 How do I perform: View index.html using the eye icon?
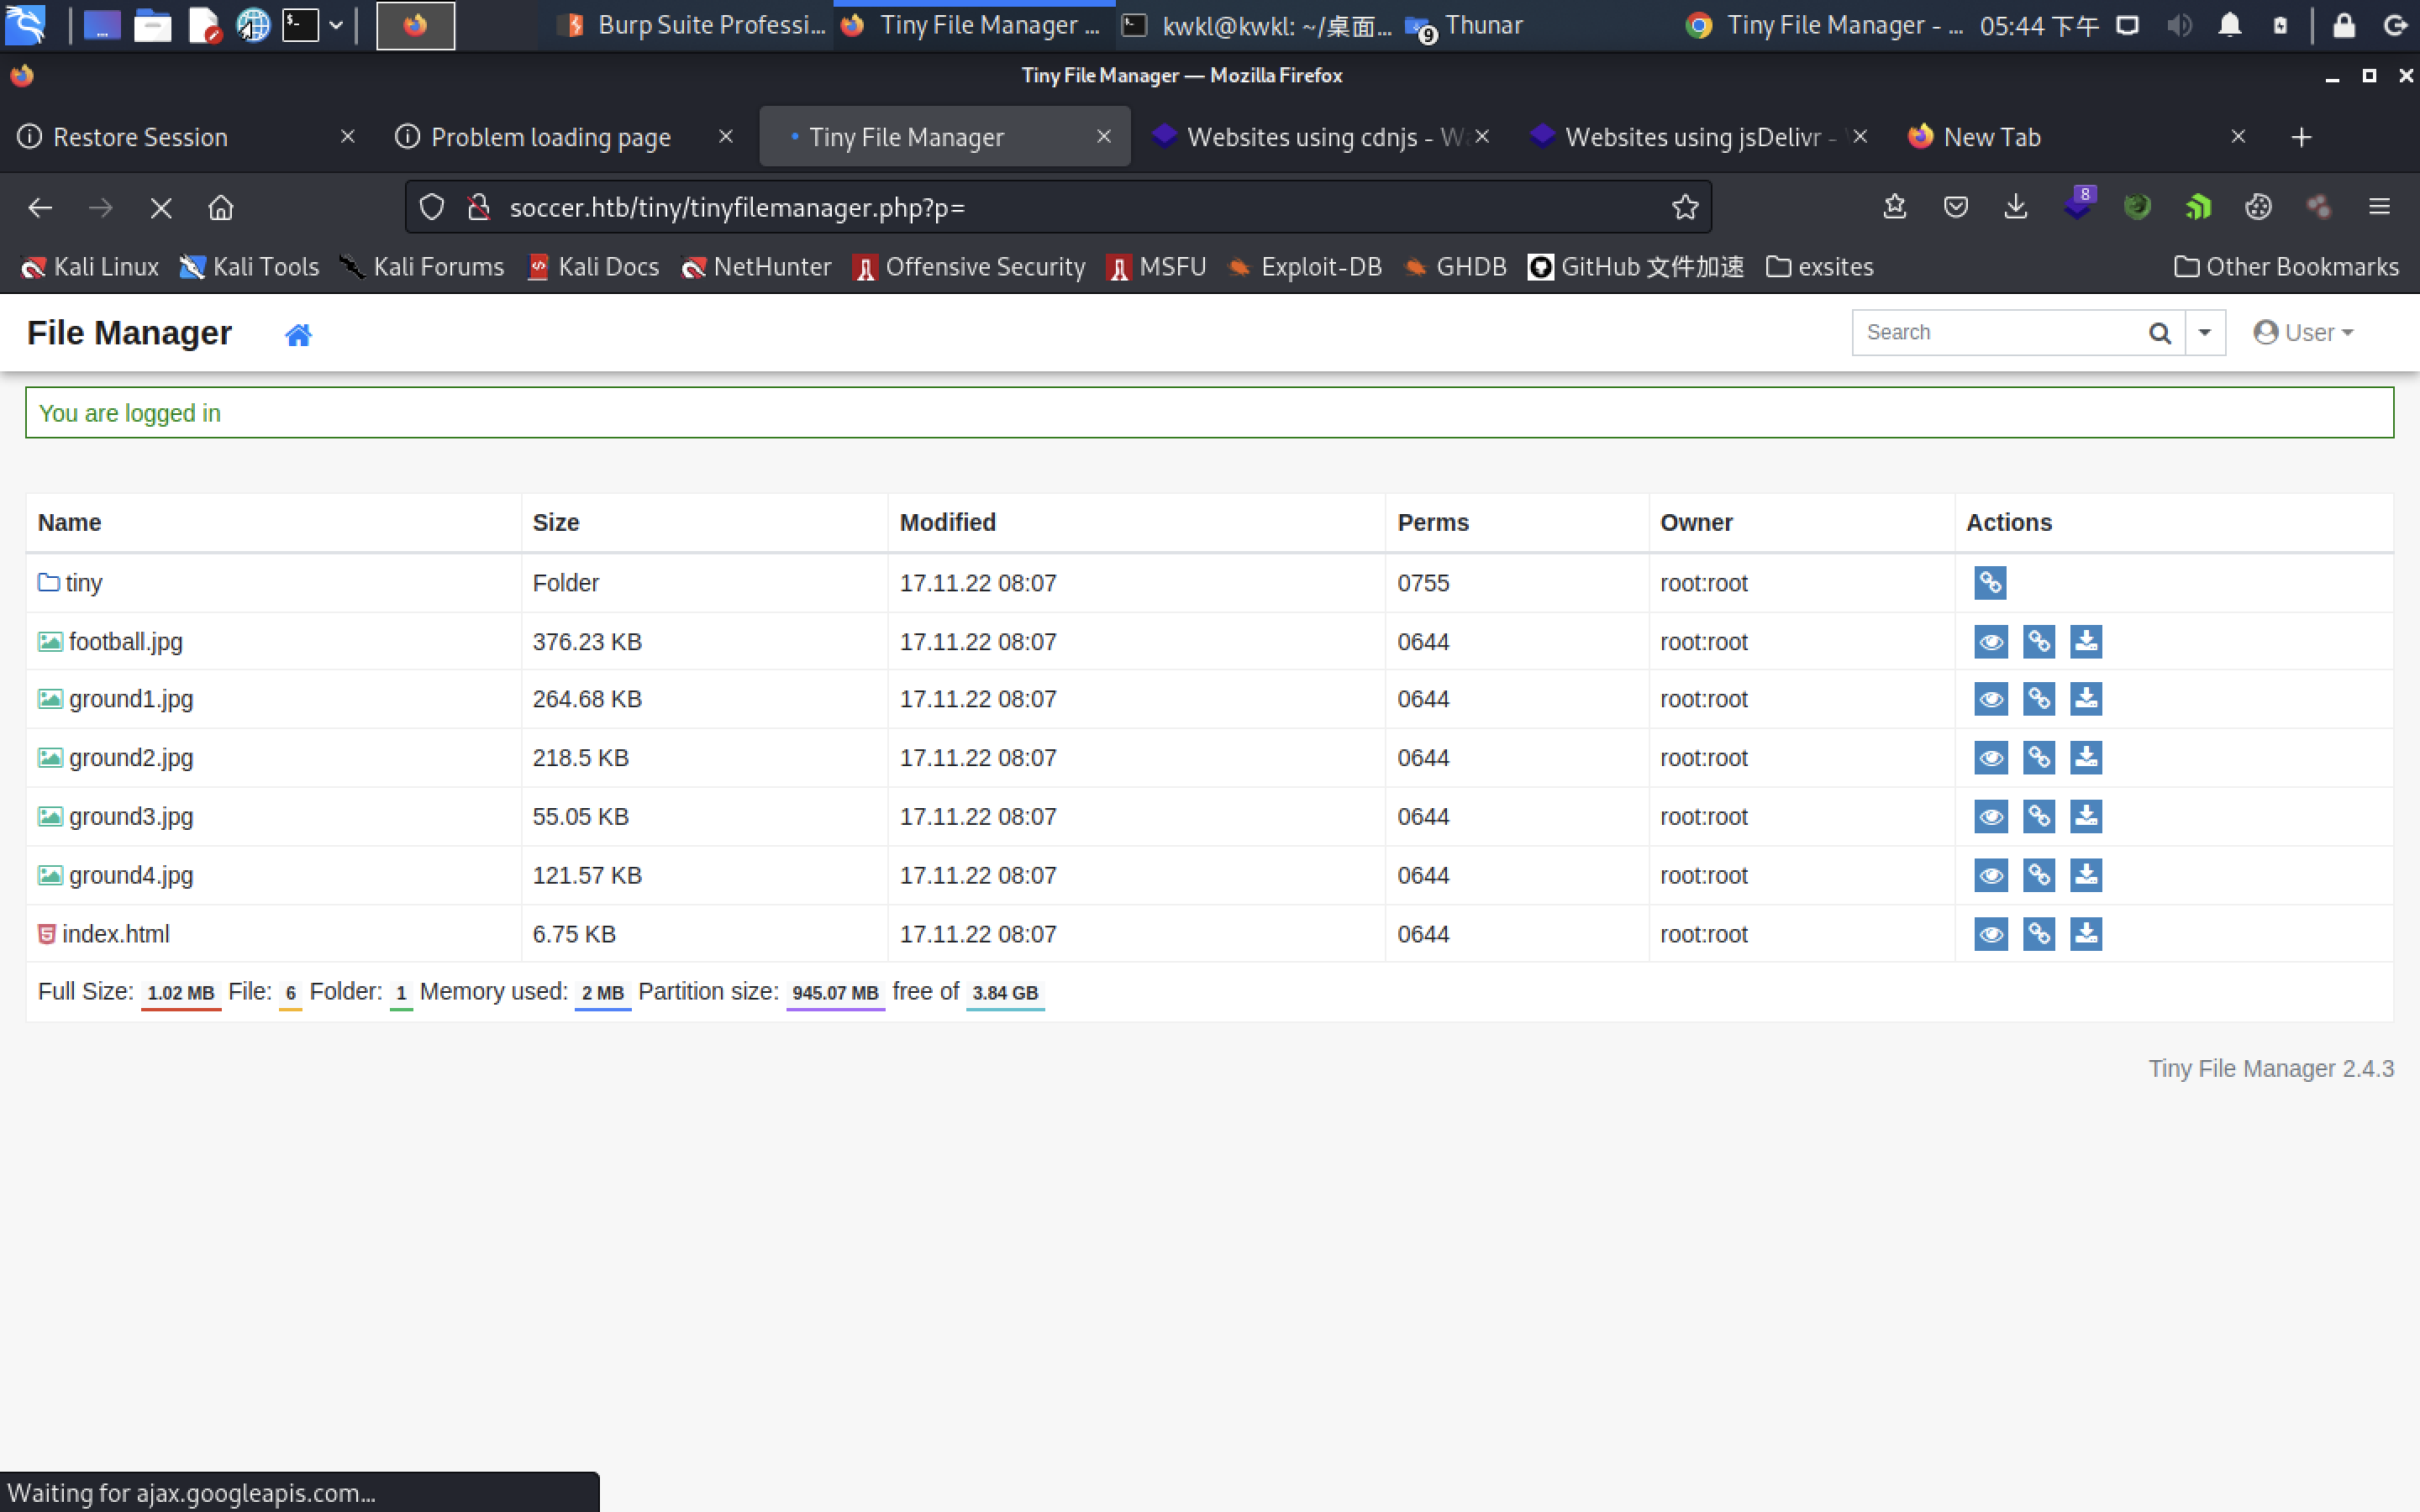coord(1990,934)
